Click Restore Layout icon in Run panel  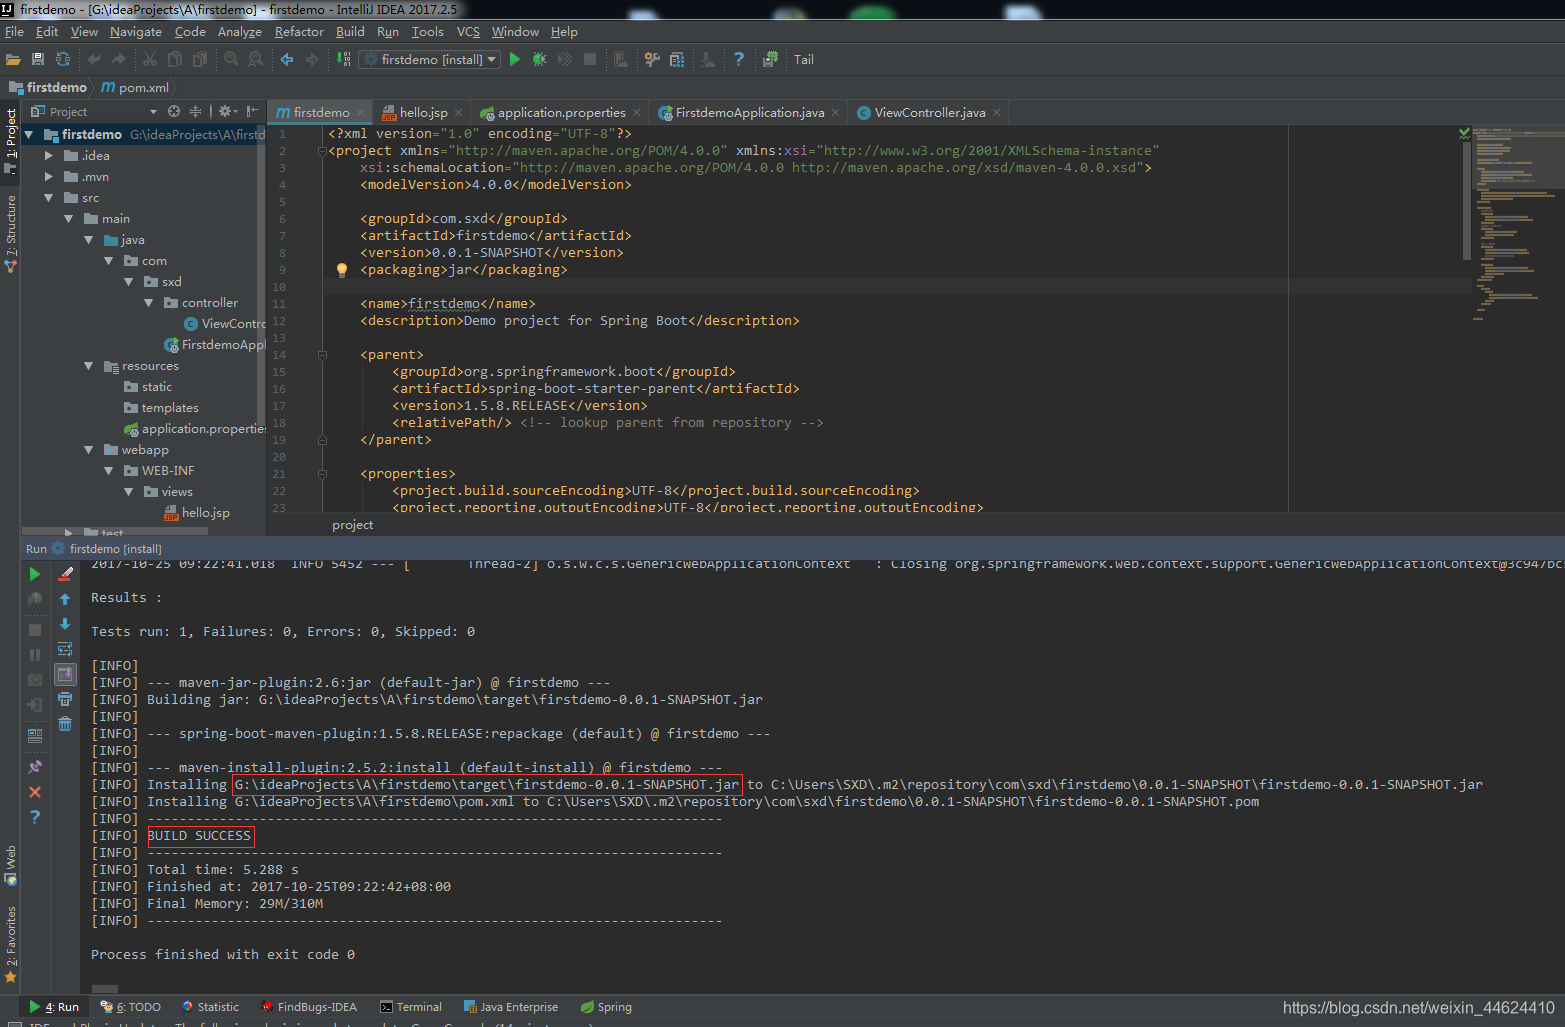35,735
